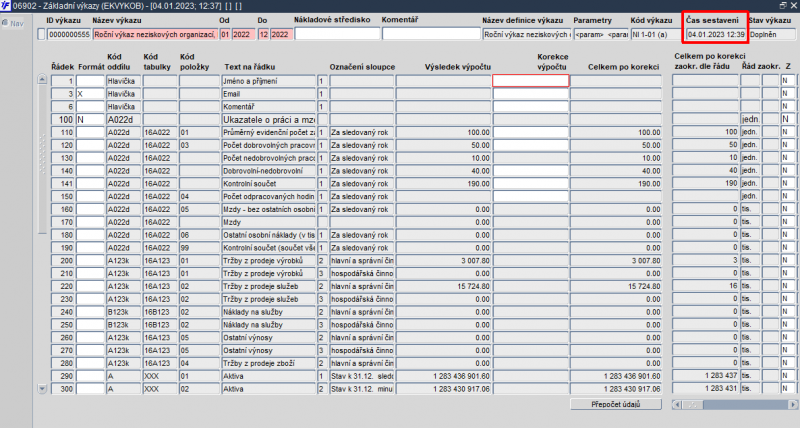Click the text cell Dobrovolní-nedobrovolní

coord(268,171)
